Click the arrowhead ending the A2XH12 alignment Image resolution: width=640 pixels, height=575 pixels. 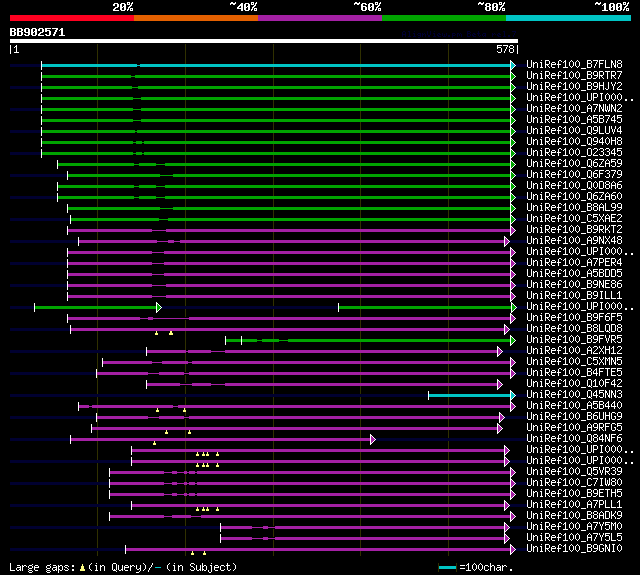pos(500,351)
